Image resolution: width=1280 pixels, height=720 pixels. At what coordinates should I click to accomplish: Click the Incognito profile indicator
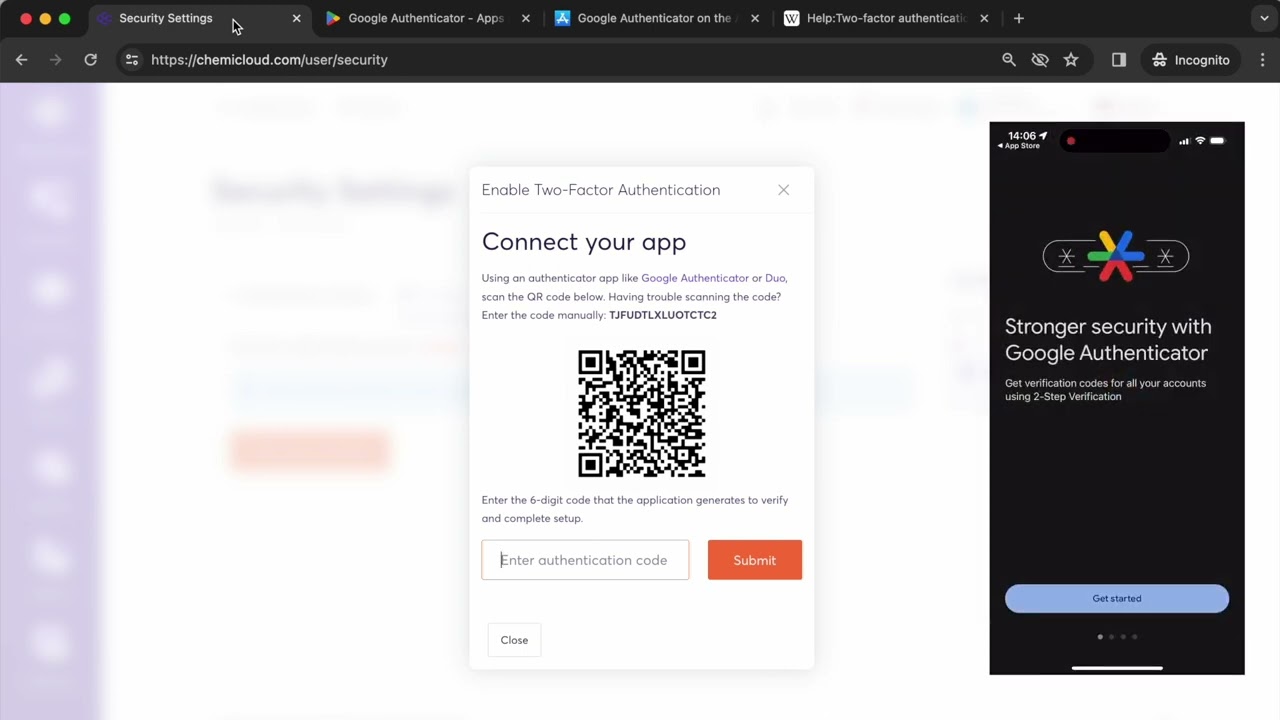pos(1190,60)
